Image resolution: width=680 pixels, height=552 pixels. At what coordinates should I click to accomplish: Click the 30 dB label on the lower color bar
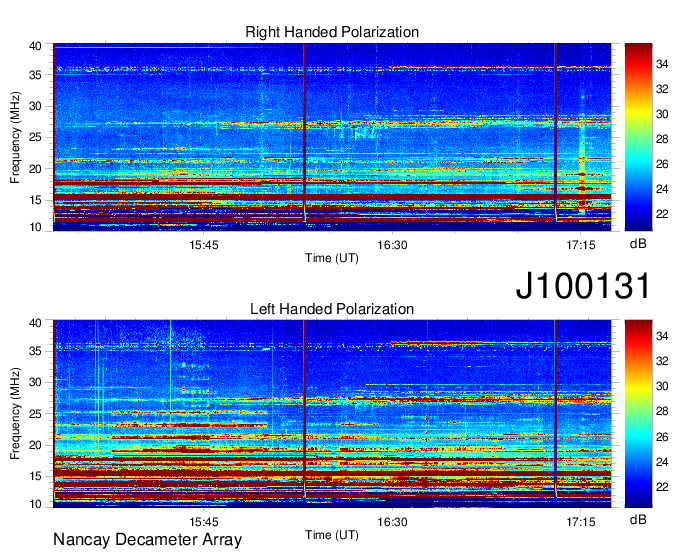(662, 386)
